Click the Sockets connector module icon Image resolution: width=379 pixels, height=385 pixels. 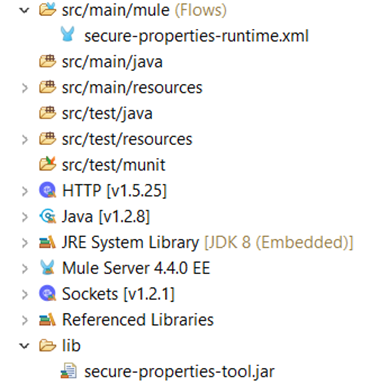[47, 294]
